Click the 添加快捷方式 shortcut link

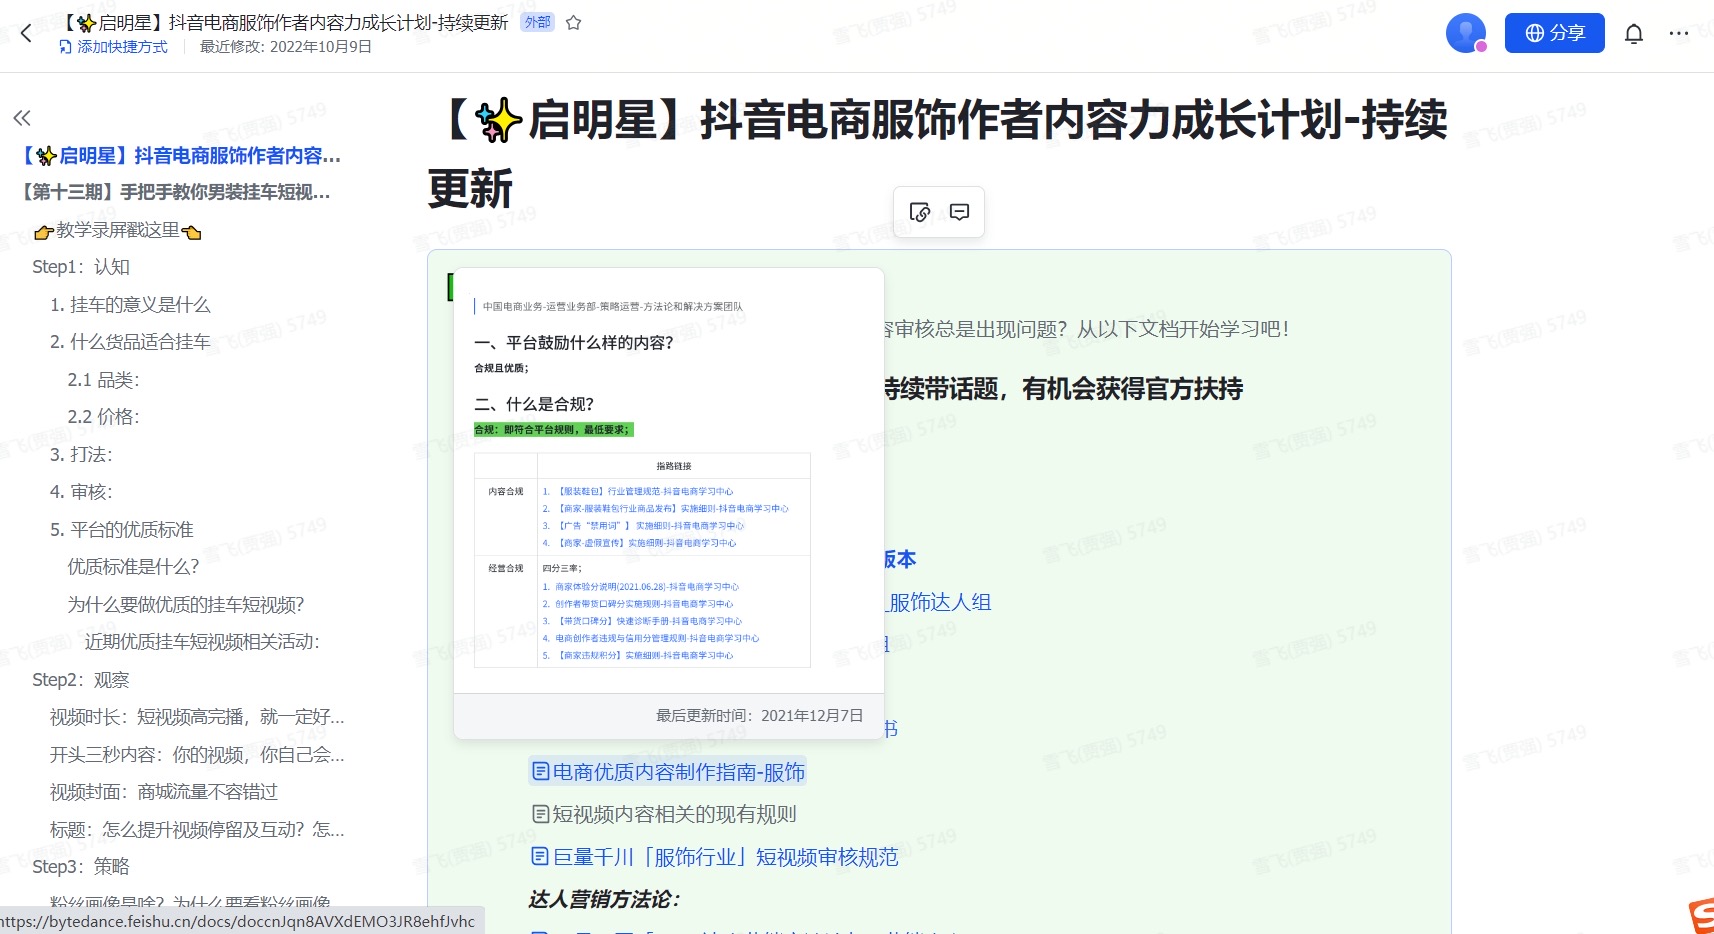point(113,47)
